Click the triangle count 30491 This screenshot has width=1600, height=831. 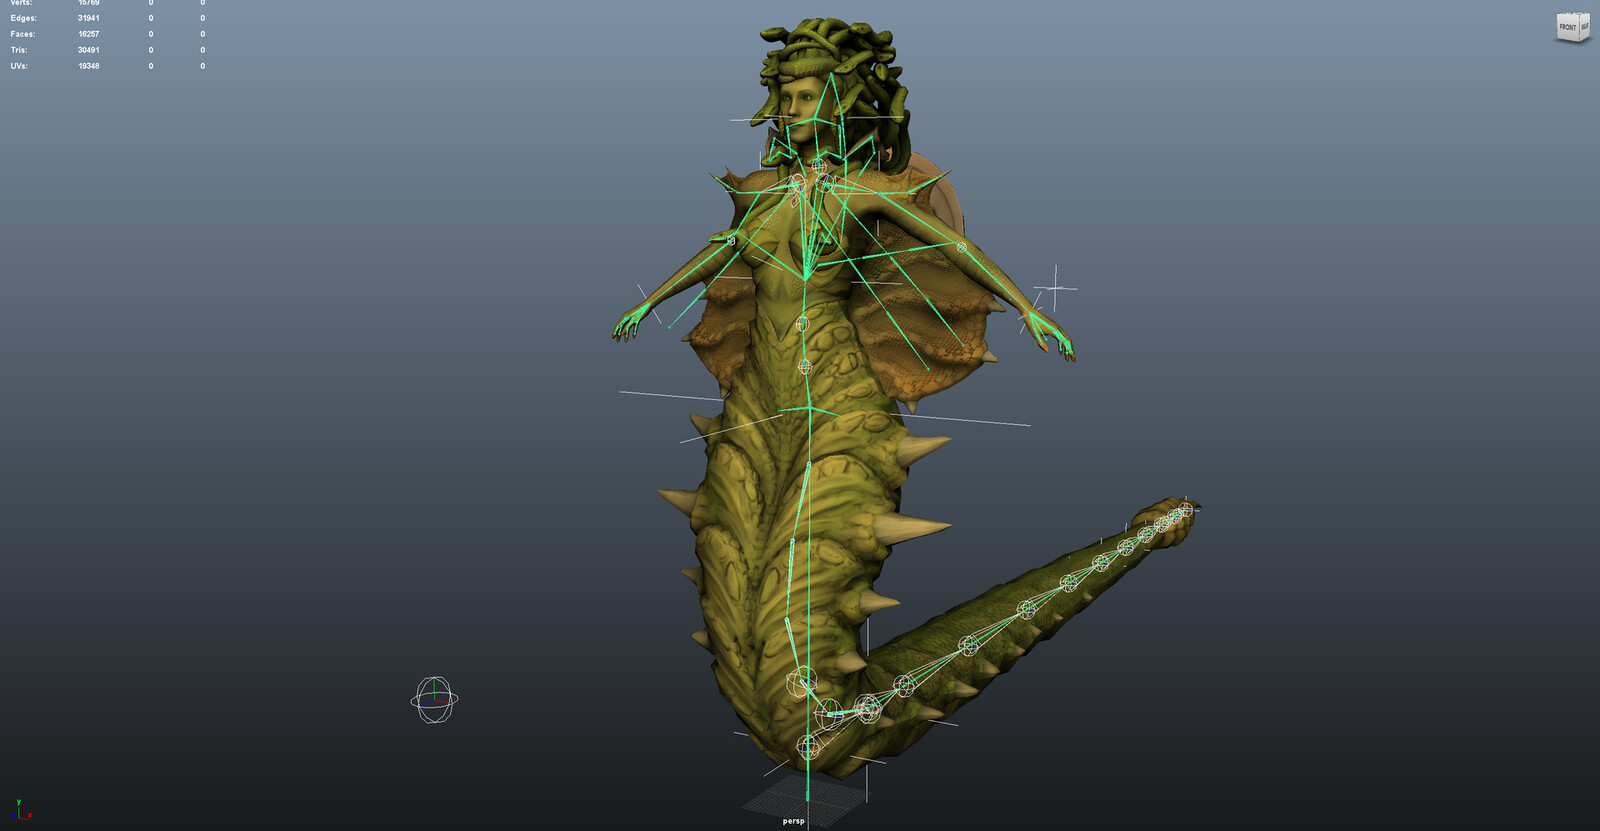click(x=88, y=50)
